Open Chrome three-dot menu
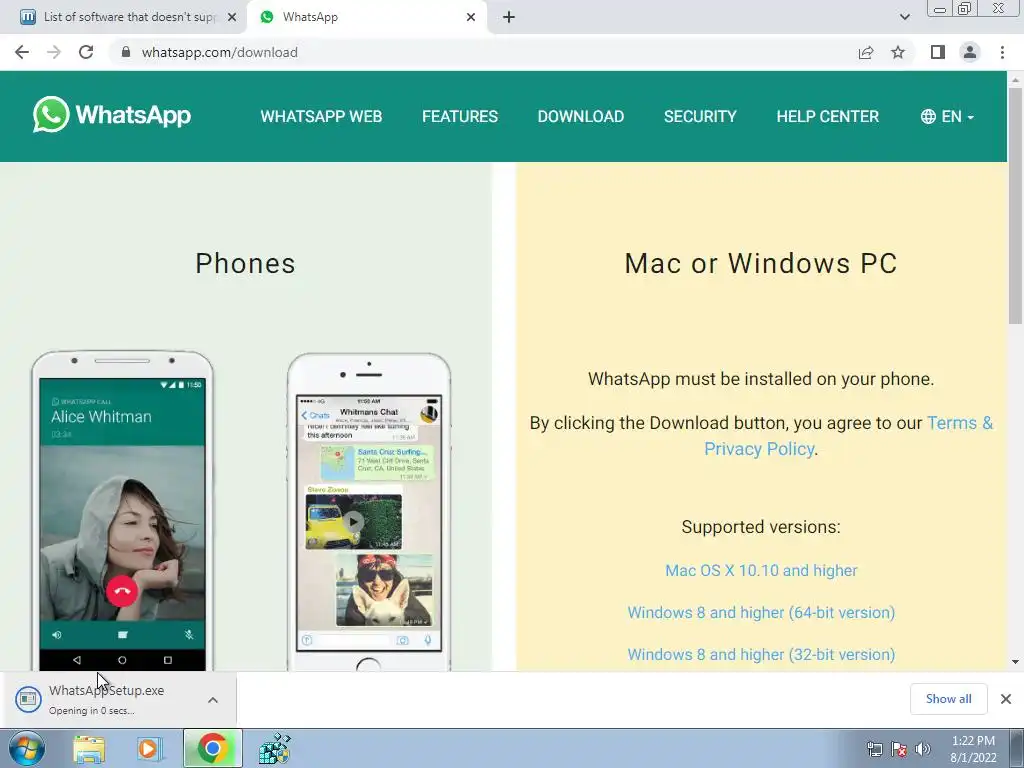1024x768 pixels. (x=1002, y=52)
